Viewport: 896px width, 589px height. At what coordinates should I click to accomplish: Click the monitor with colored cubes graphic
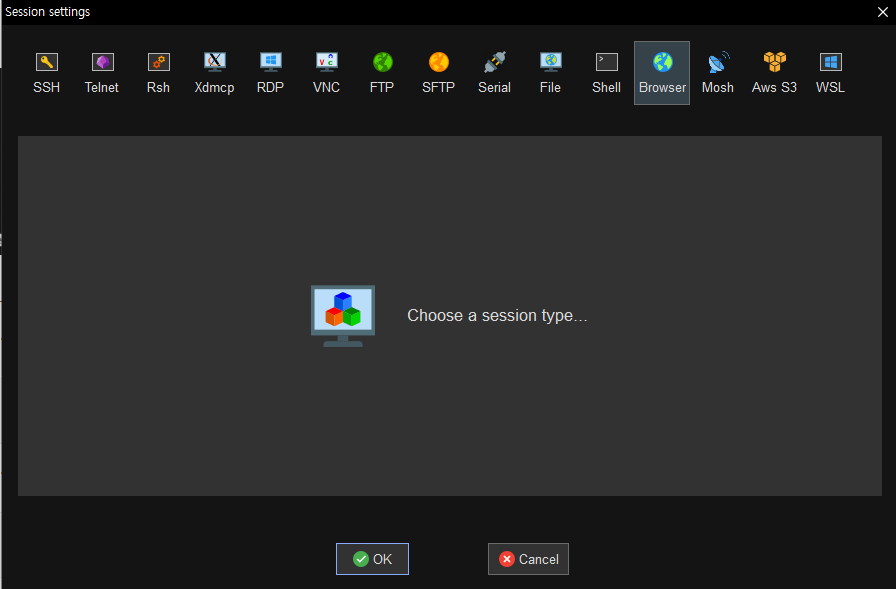click(343, 316)
